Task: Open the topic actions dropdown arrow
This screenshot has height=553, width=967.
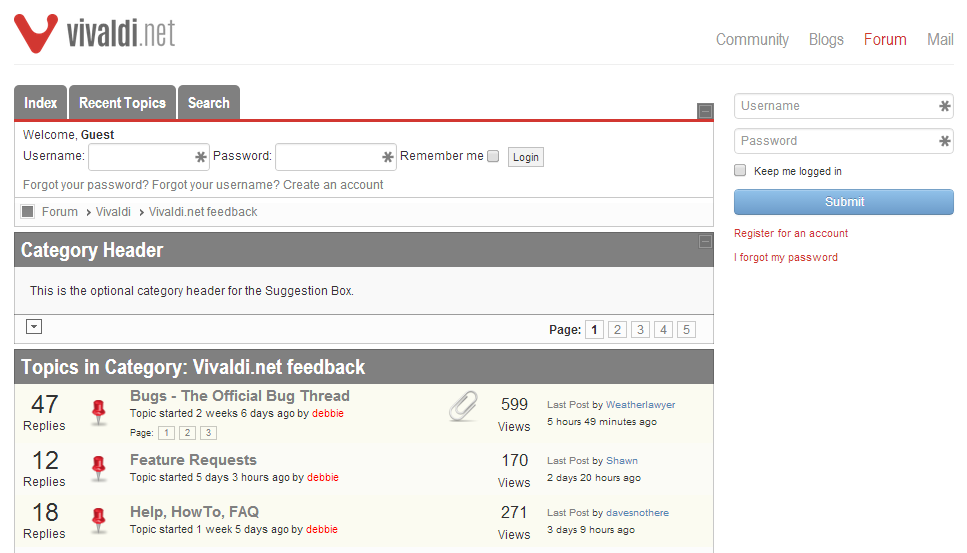Action: tap(34, 327)
